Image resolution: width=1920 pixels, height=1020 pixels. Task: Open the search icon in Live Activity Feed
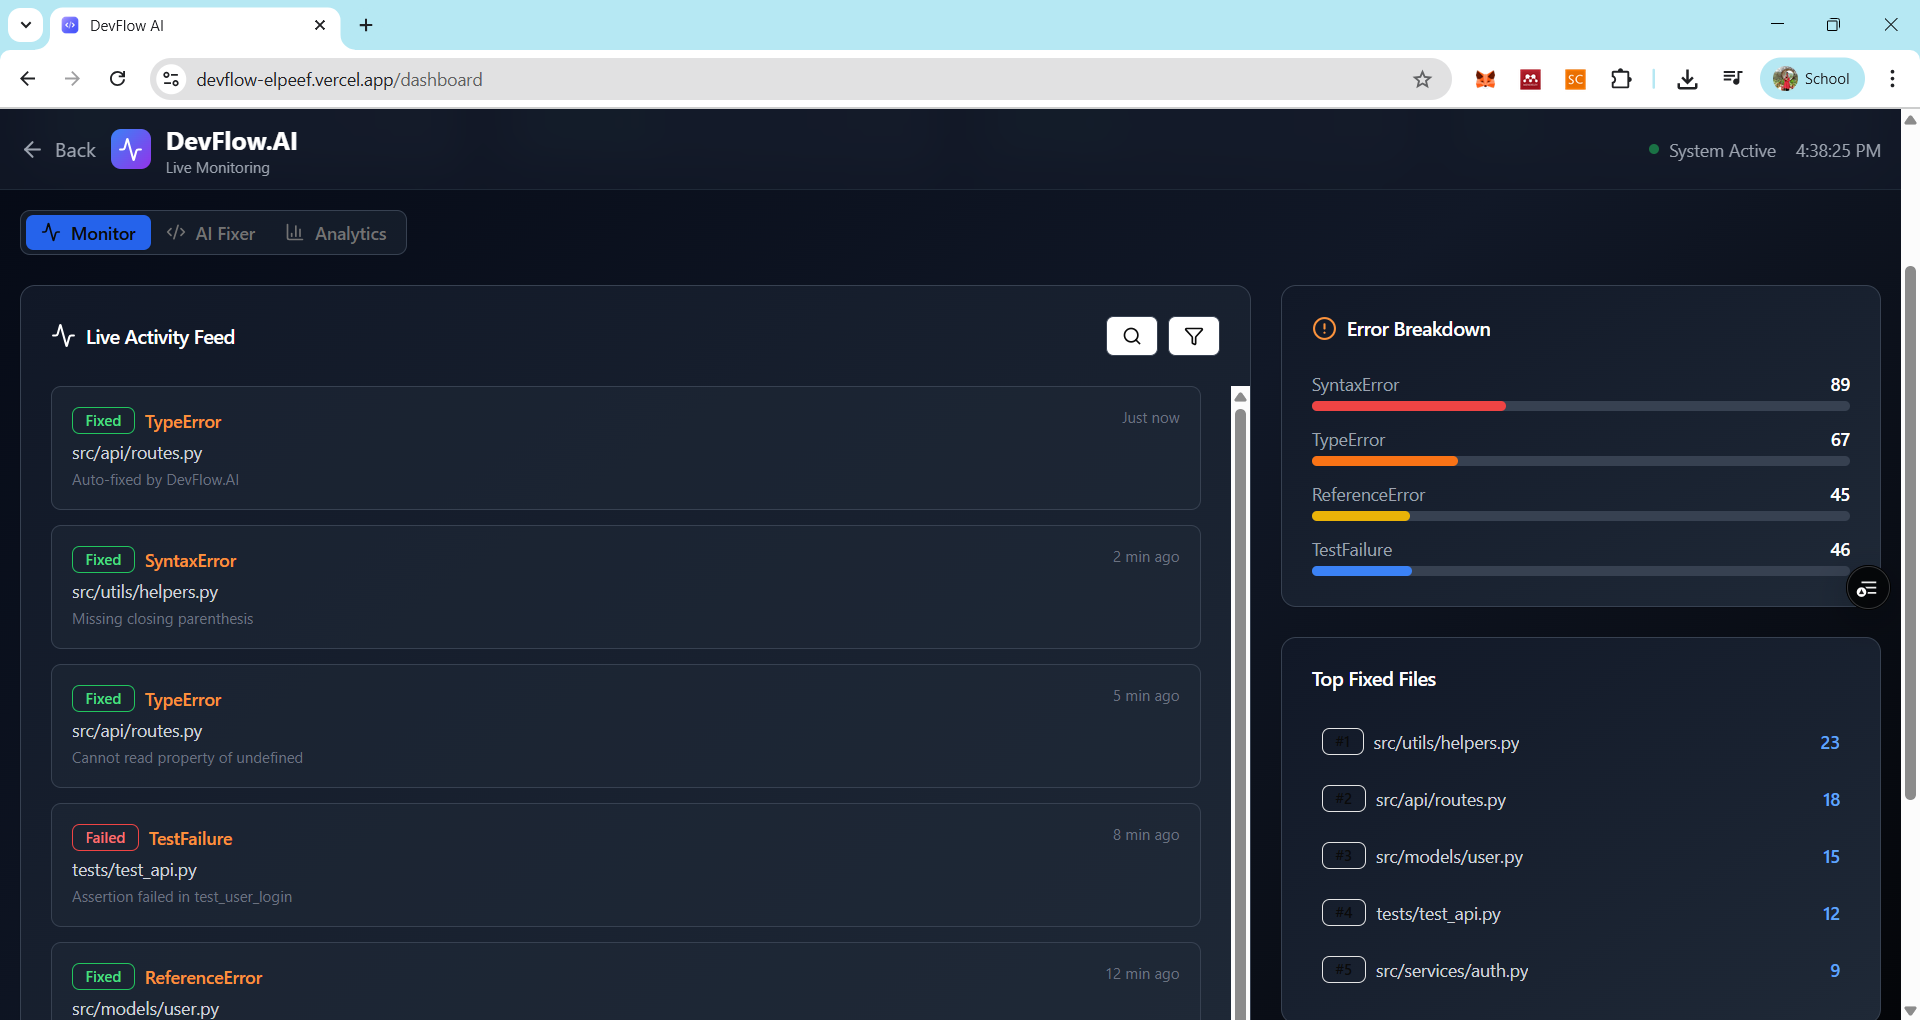(x=1132, y=336)
